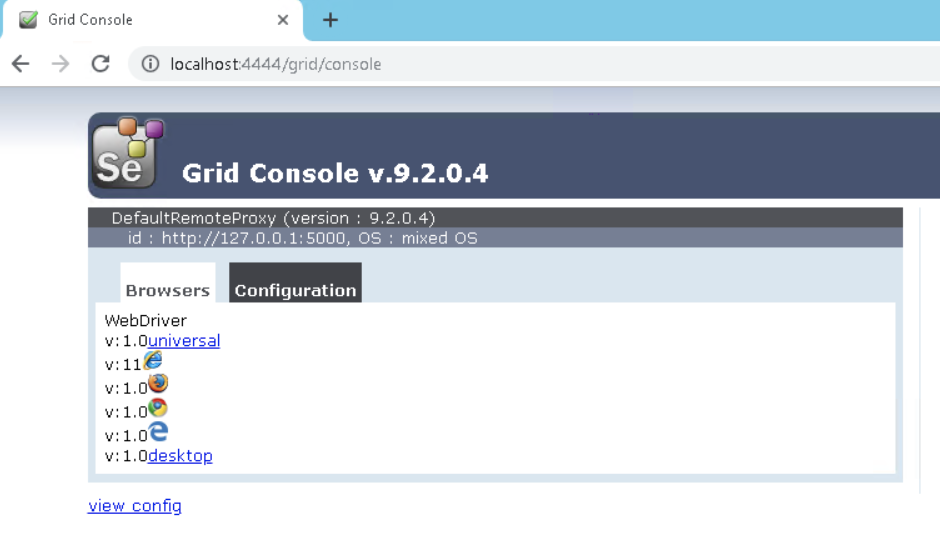The width and height of the screenshot is (940, 536).
Task: Reload the Grid Console page
Action: pyautogui.click(x=101, y=64)
